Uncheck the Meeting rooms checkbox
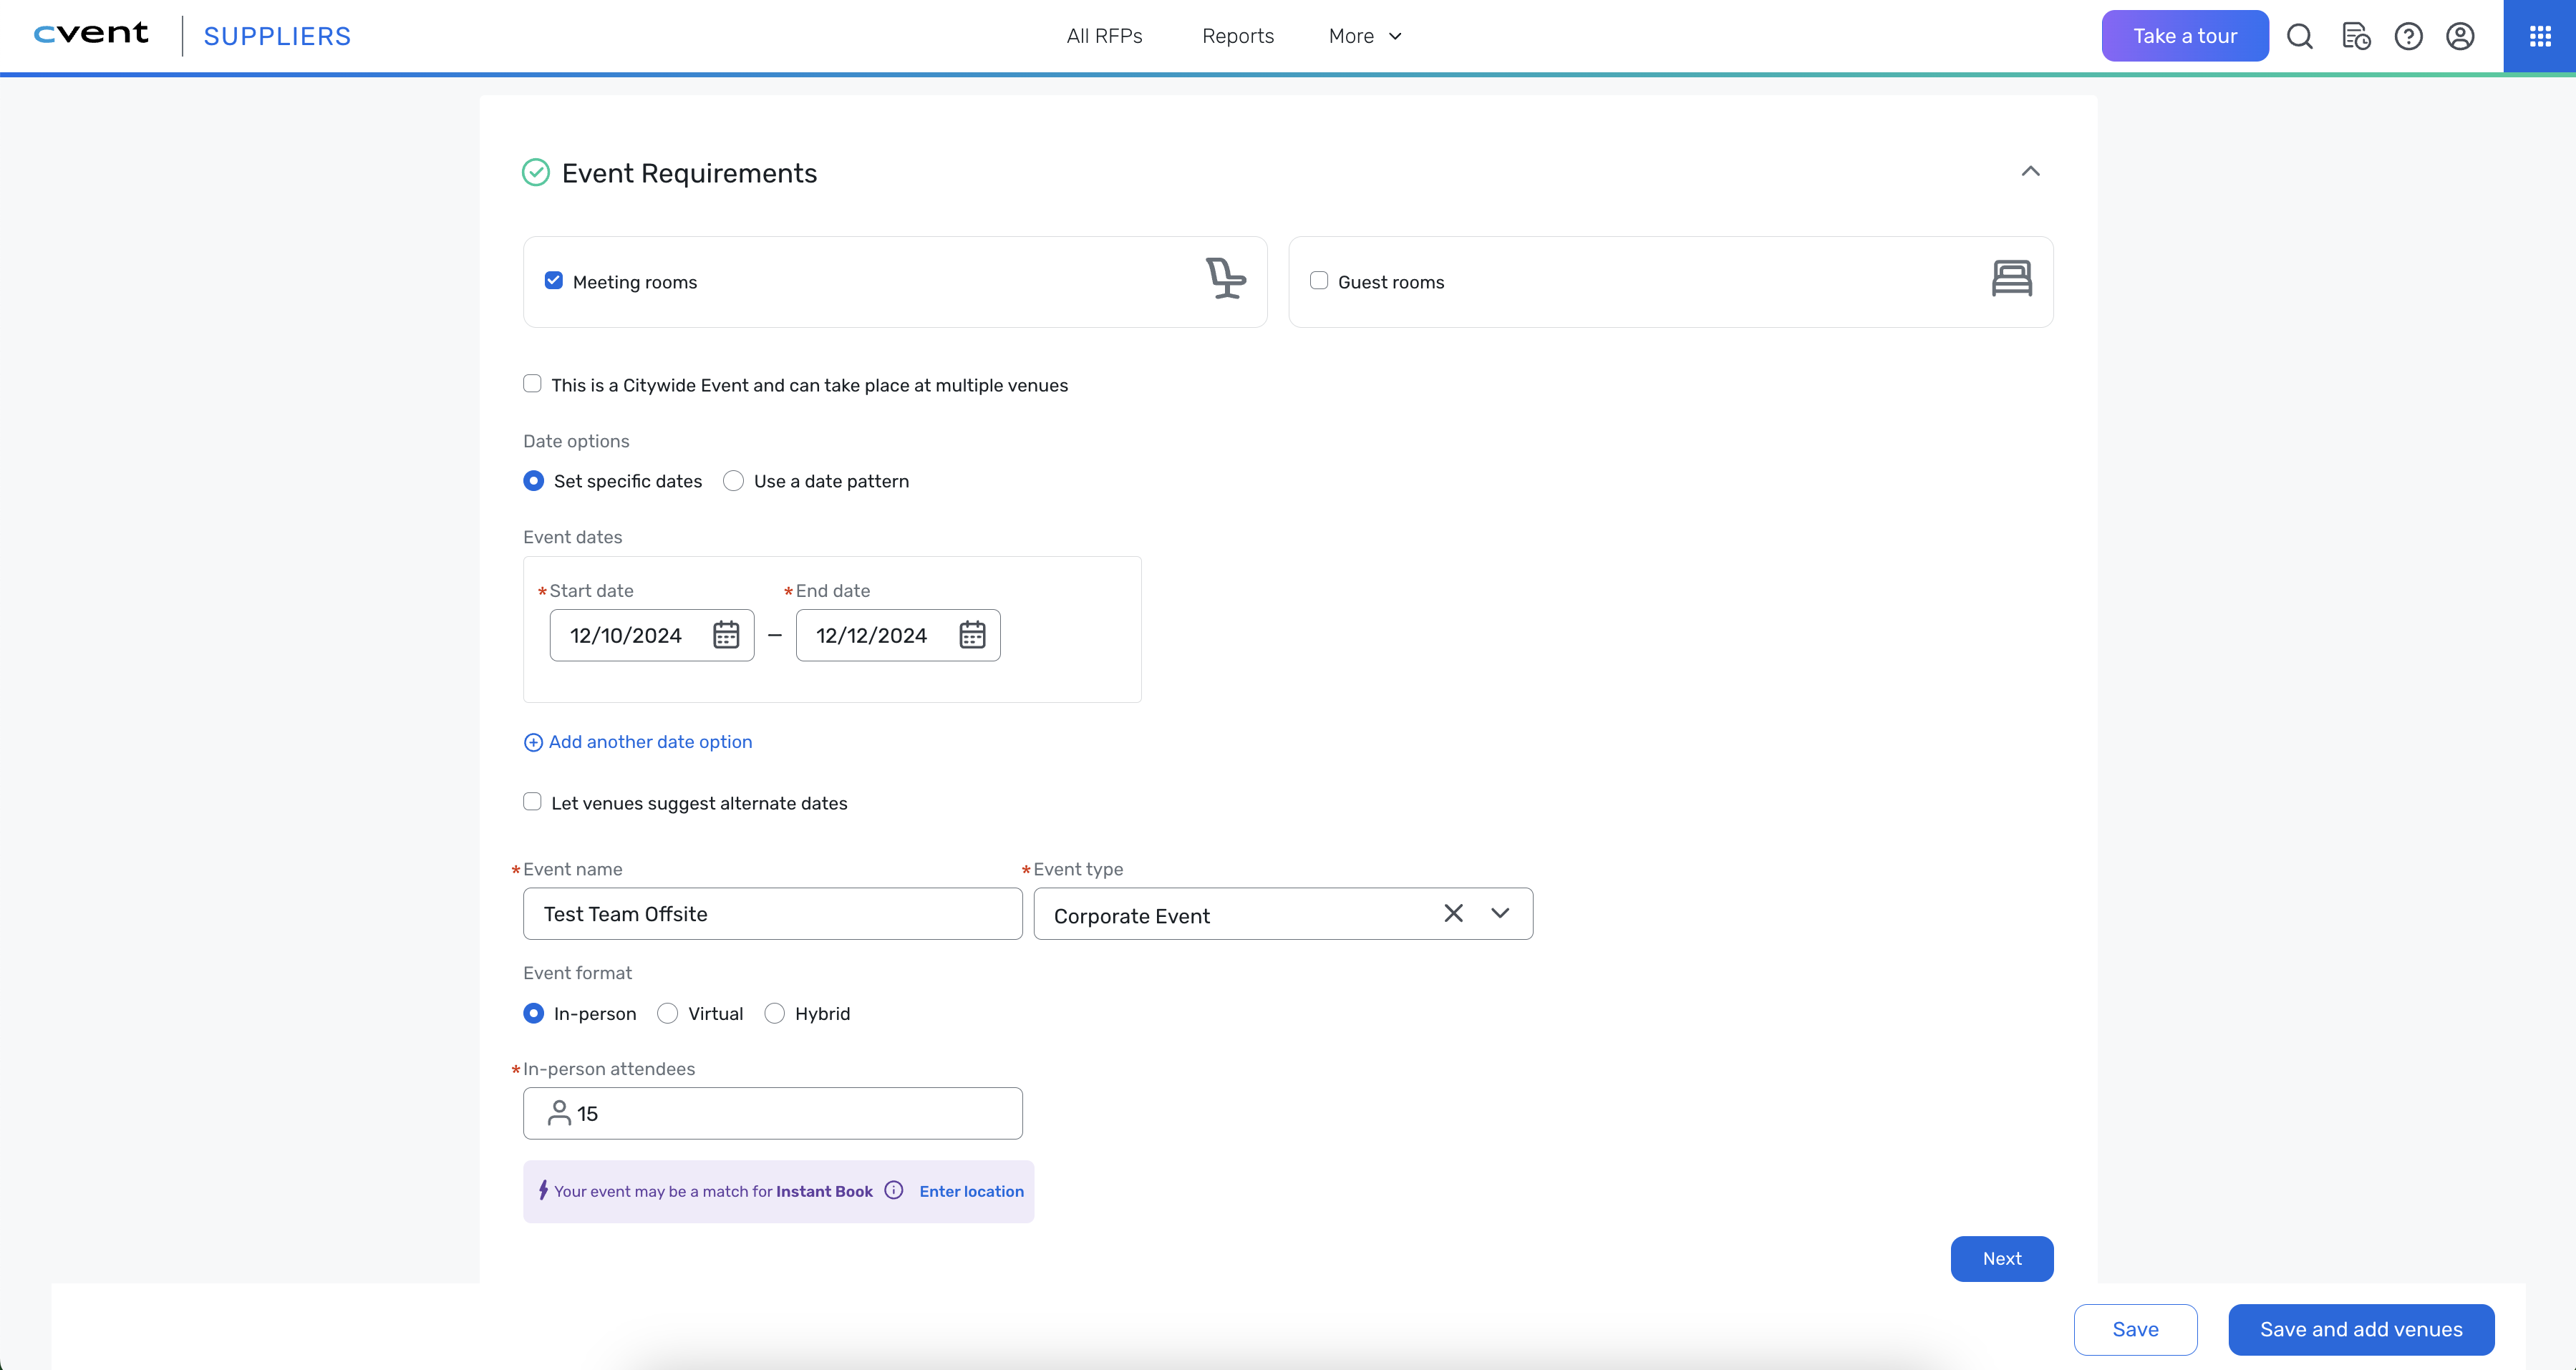This screenshot has width=2576, height=1370. [x=553, y=281]
